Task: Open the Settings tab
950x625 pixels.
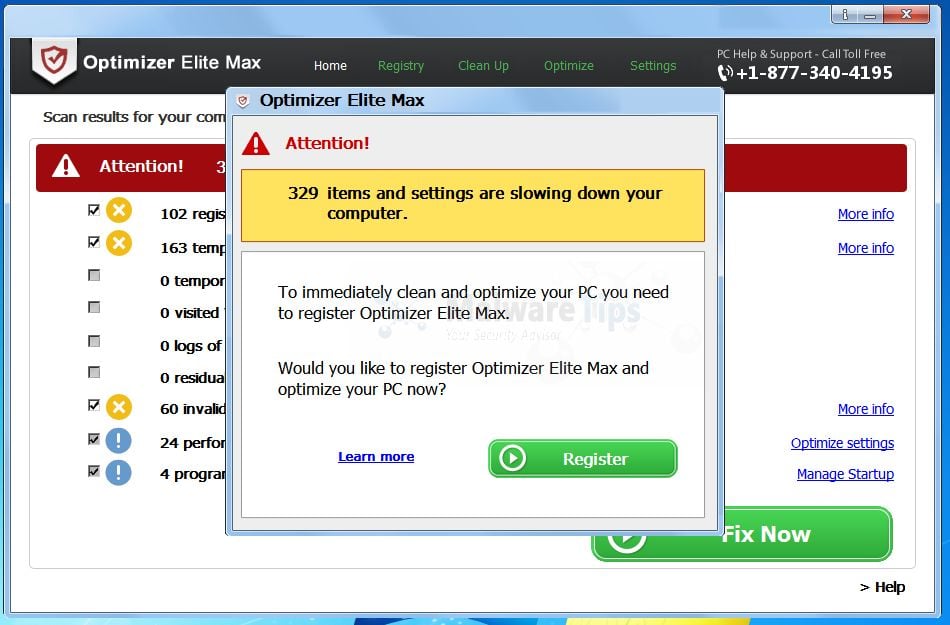Action: tap(653, 65)
